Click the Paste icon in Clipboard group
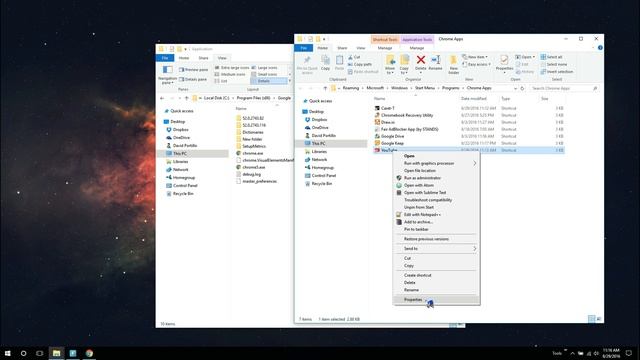This screenshot has height=360, width=640. point(339,60)
